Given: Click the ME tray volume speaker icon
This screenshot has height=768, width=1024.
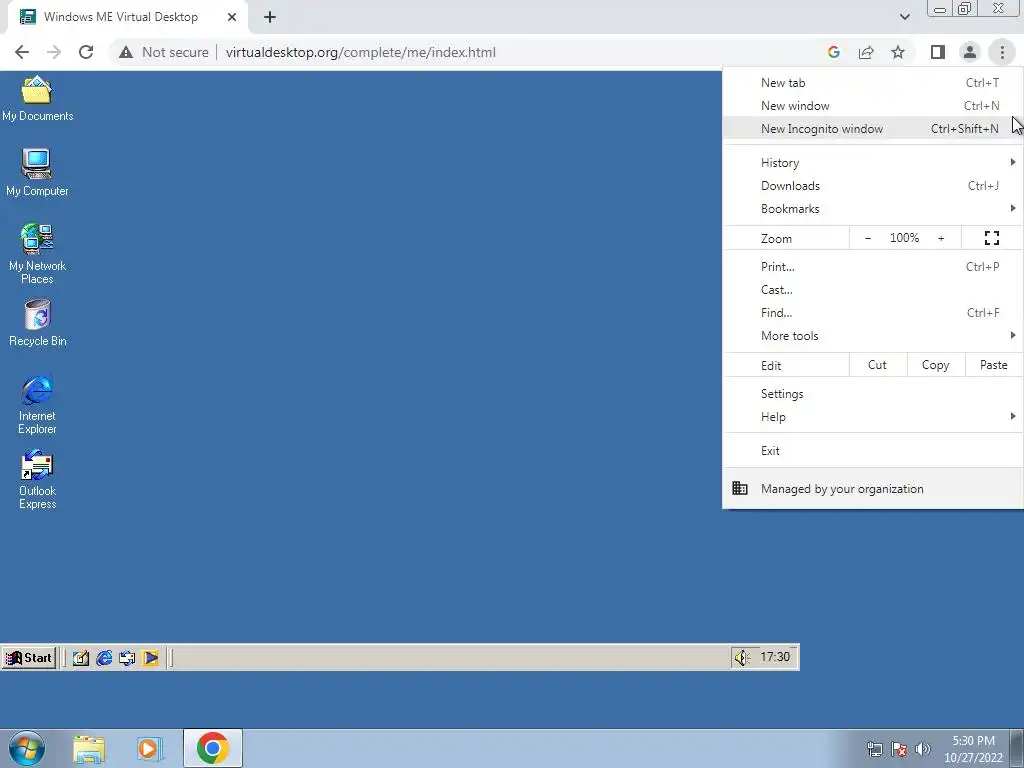Looking at the screenshot, I should (742, 658).
